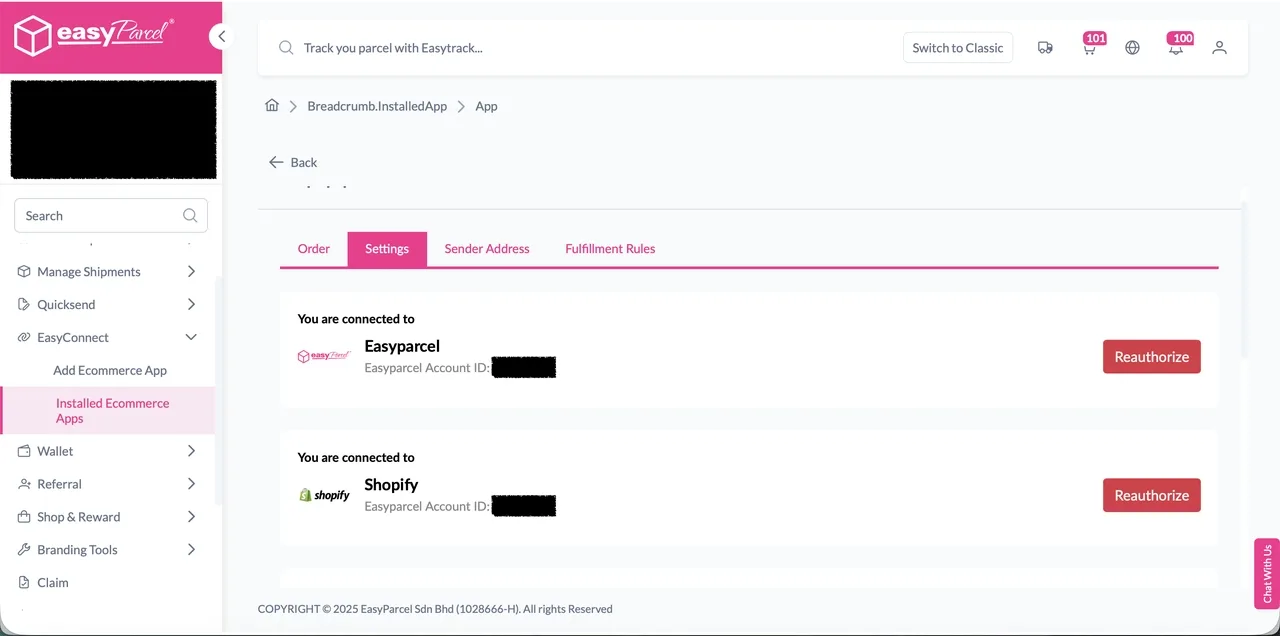Click the globe language icon
Viewport: 1280px width, 636px height.
(x=1132, y=47)
